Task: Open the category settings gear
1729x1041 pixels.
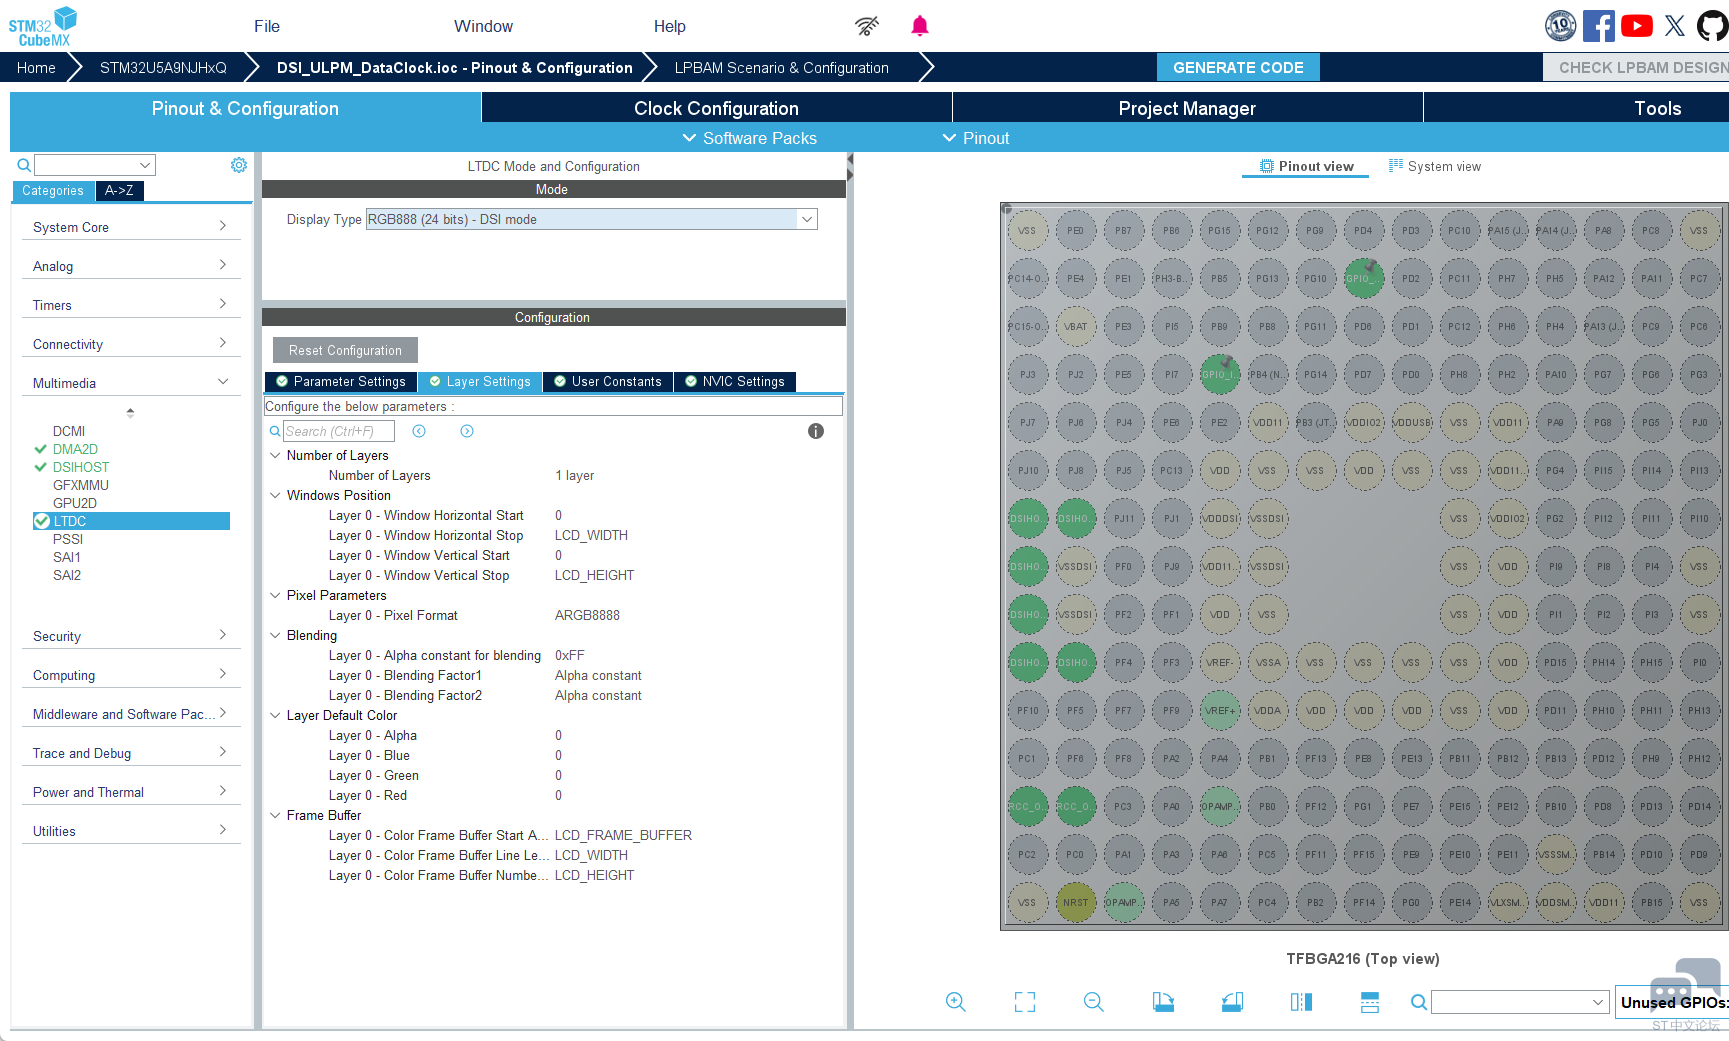Action: pyautogui.click(x=239, y=165)
